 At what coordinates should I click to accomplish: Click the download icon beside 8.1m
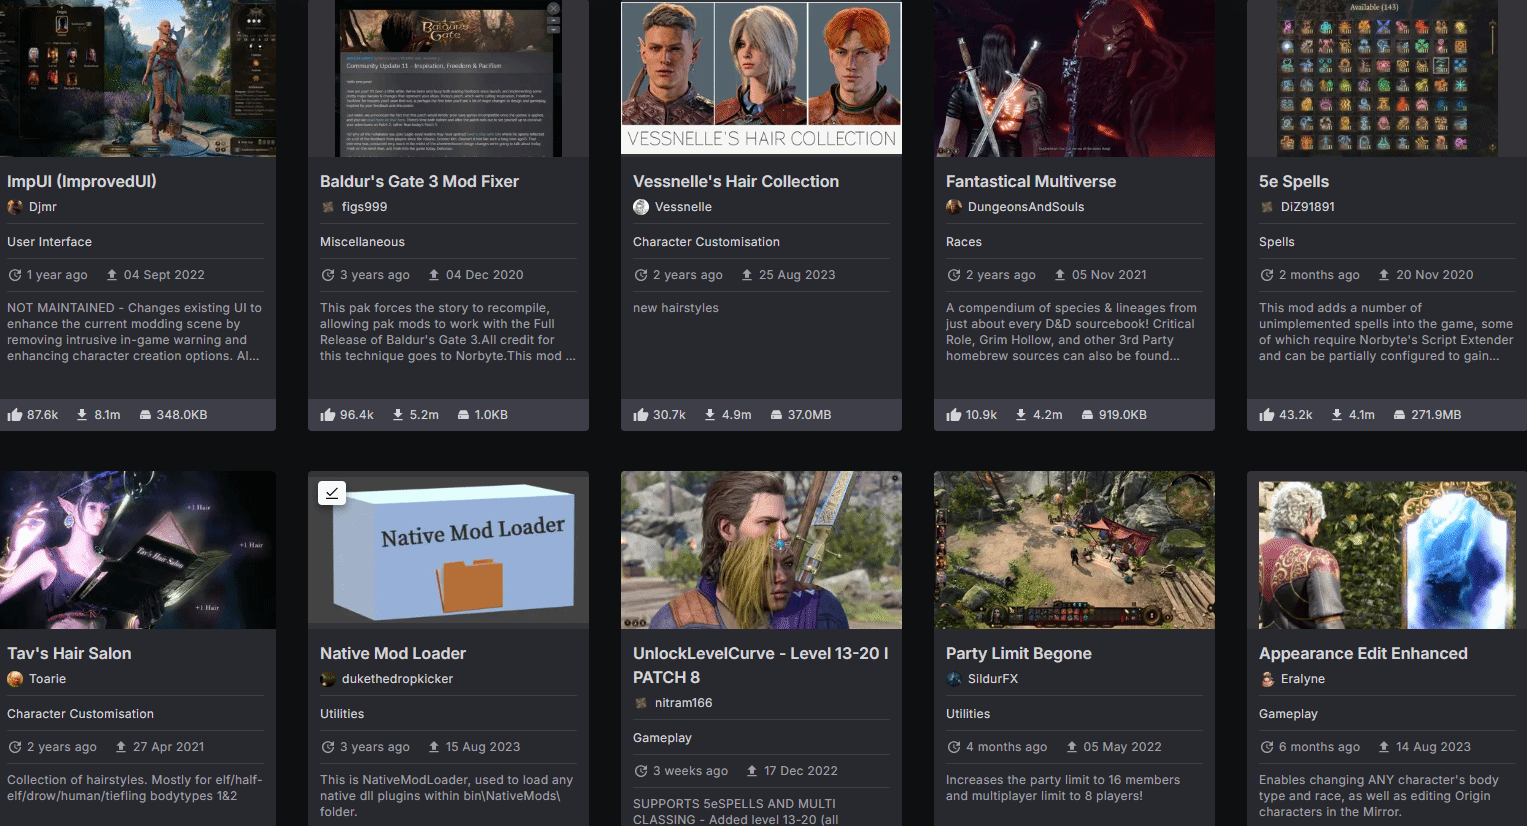(x=82, y=414)
